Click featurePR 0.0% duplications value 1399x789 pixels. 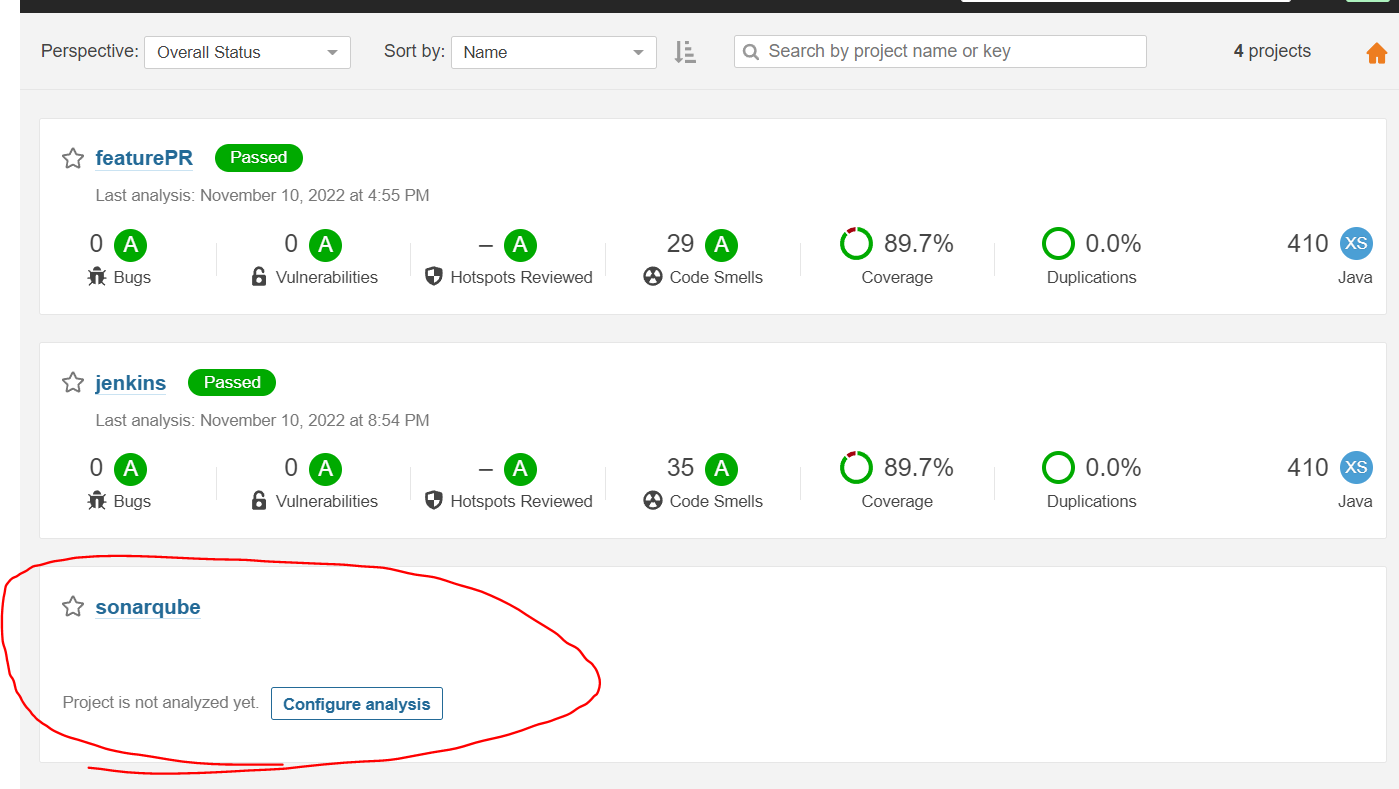click(x=1114, y=244)
